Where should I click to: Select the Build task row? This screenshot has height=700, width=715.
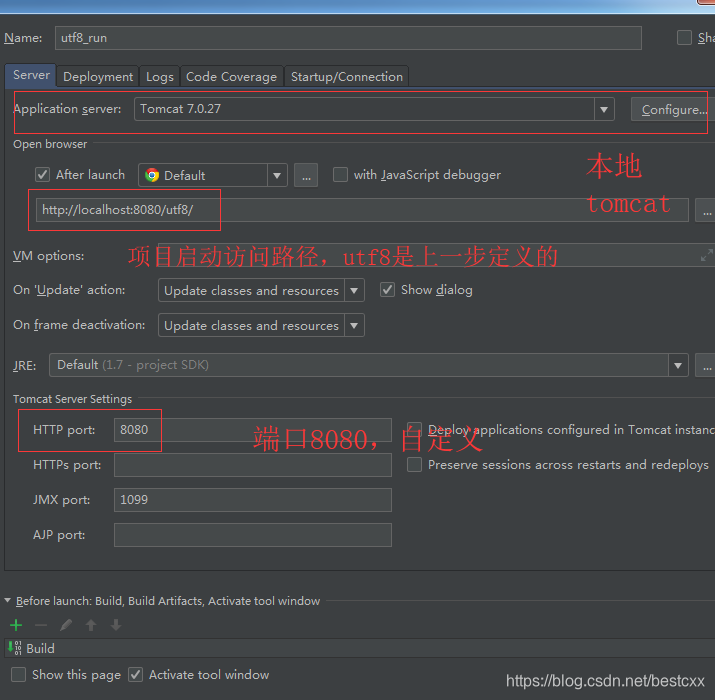[x=360, y=648]
